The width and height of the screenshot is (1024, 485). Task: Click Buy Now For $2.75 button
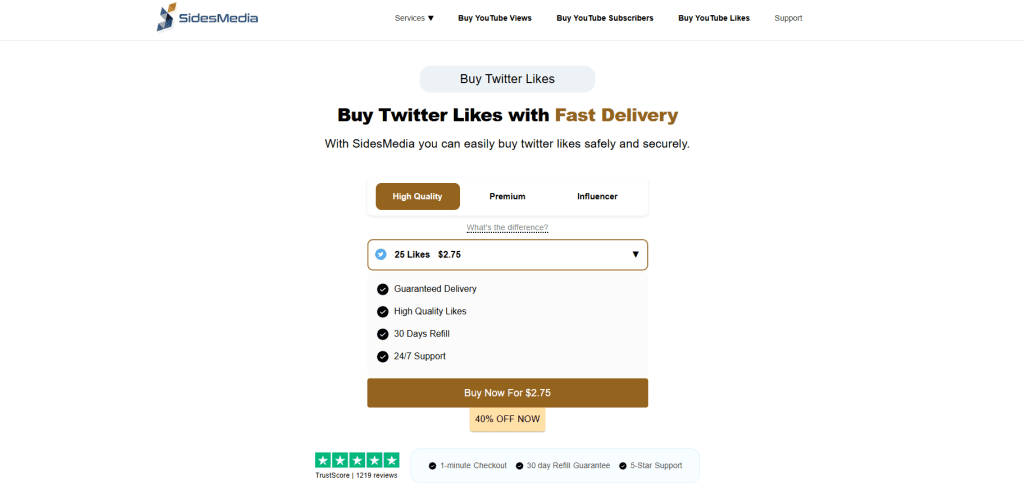click(507, 393)
